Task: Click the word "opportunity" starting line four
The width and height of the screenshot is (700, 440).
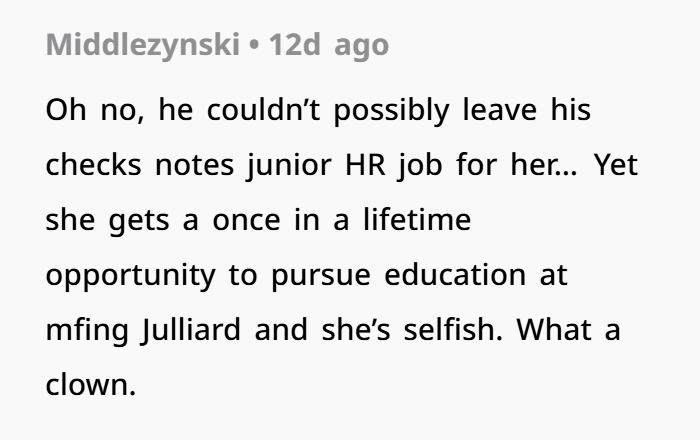Action: point(132,274)
